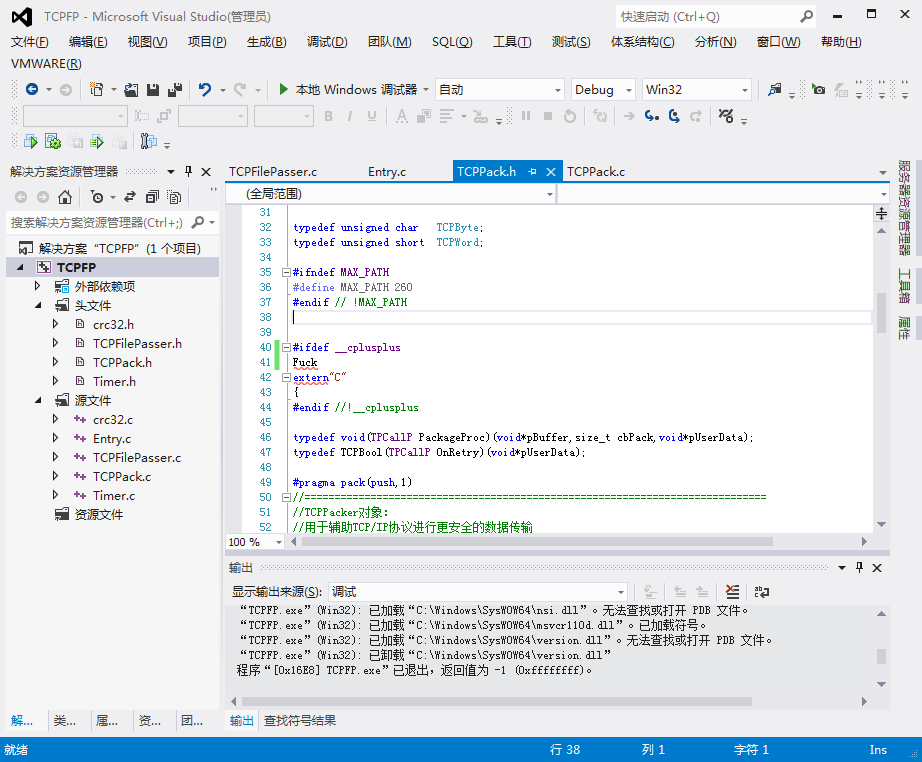Click the Step Into debug icon
Viewport: 922px width, 762px height.
point(651,116)
